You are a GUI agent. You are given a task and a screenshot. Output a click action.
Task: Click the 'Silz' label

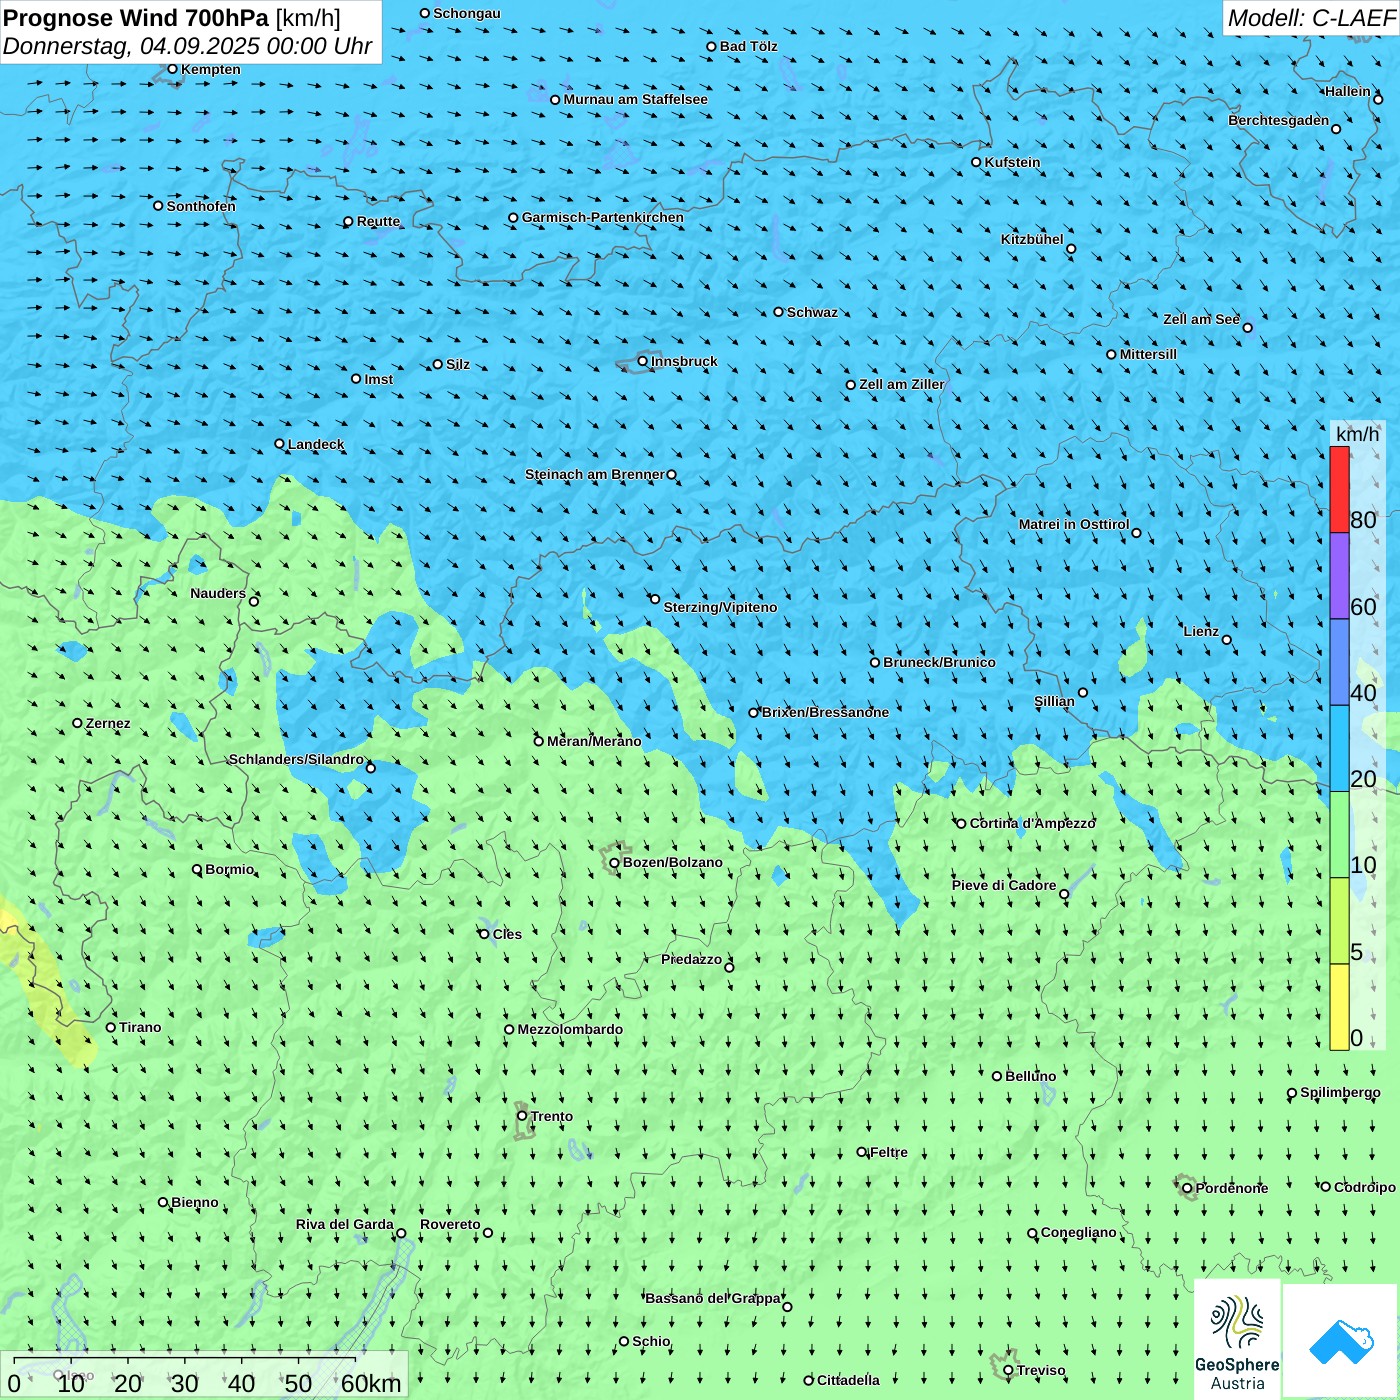[x=458, y=364]
